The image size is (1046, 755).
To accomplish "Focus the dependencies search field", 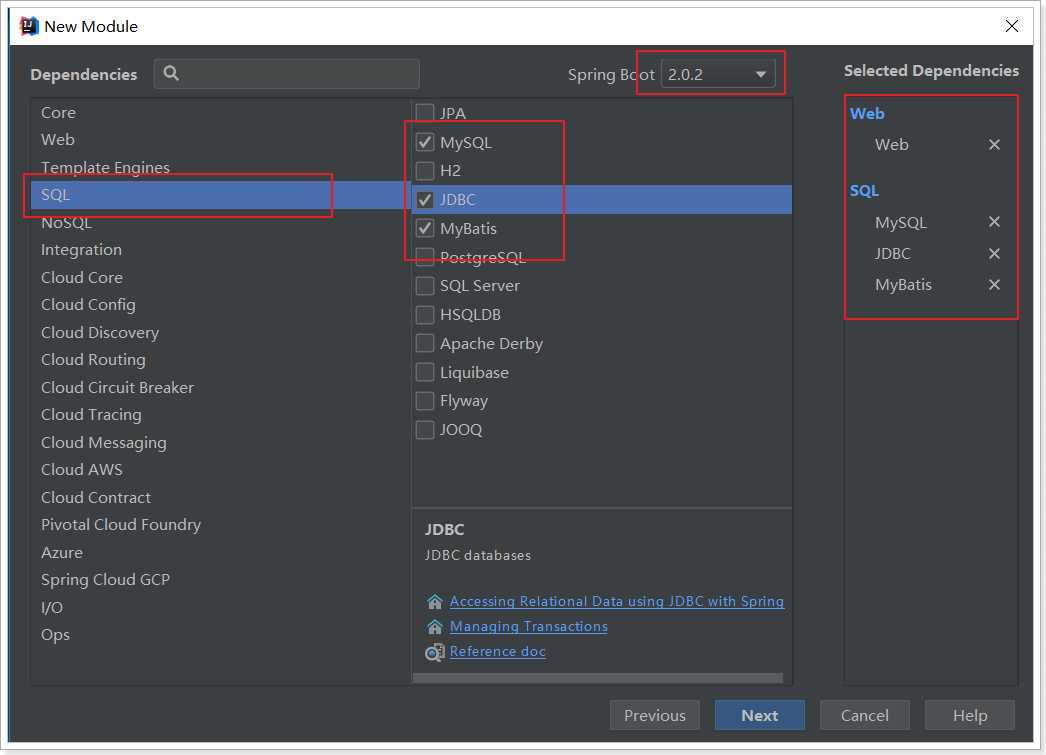I will point(287,73).
